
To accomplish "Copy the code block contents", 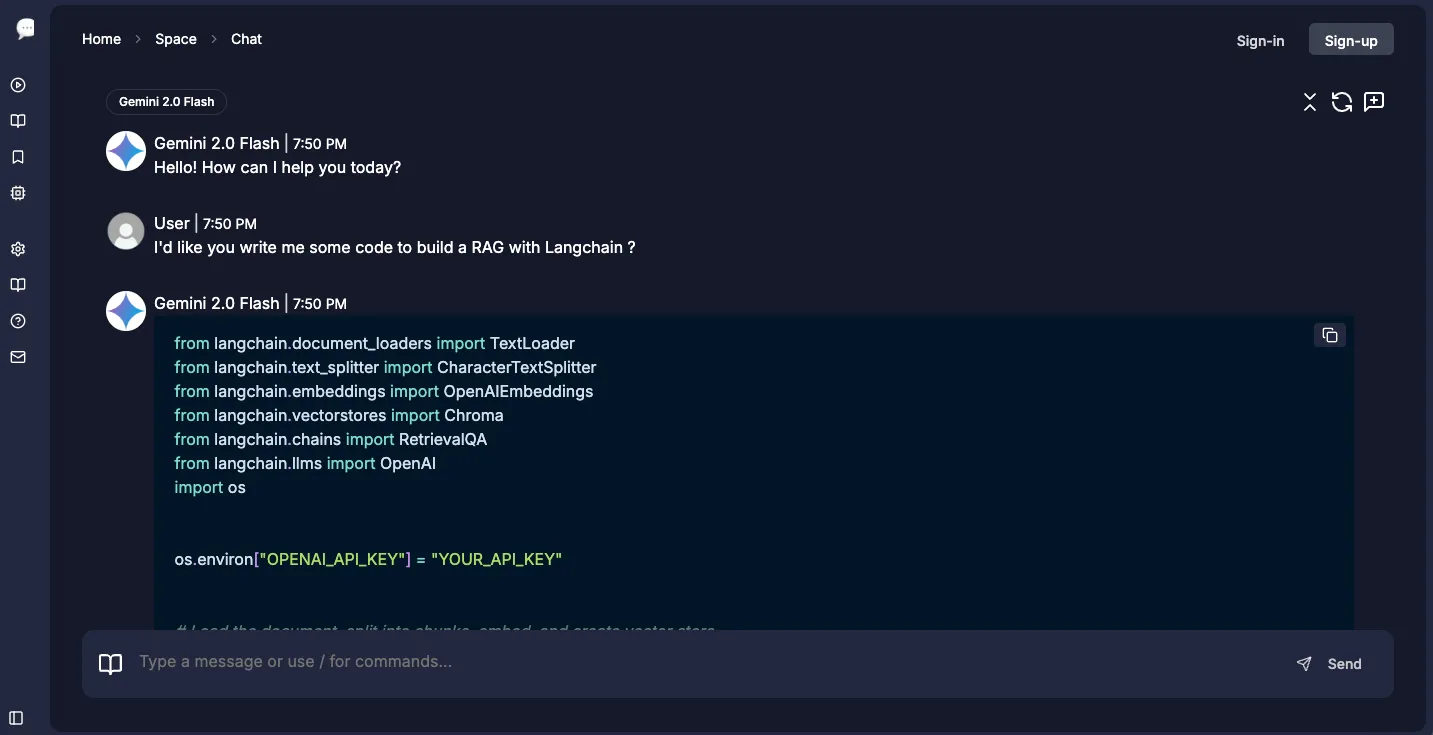I will [1330, 335].
